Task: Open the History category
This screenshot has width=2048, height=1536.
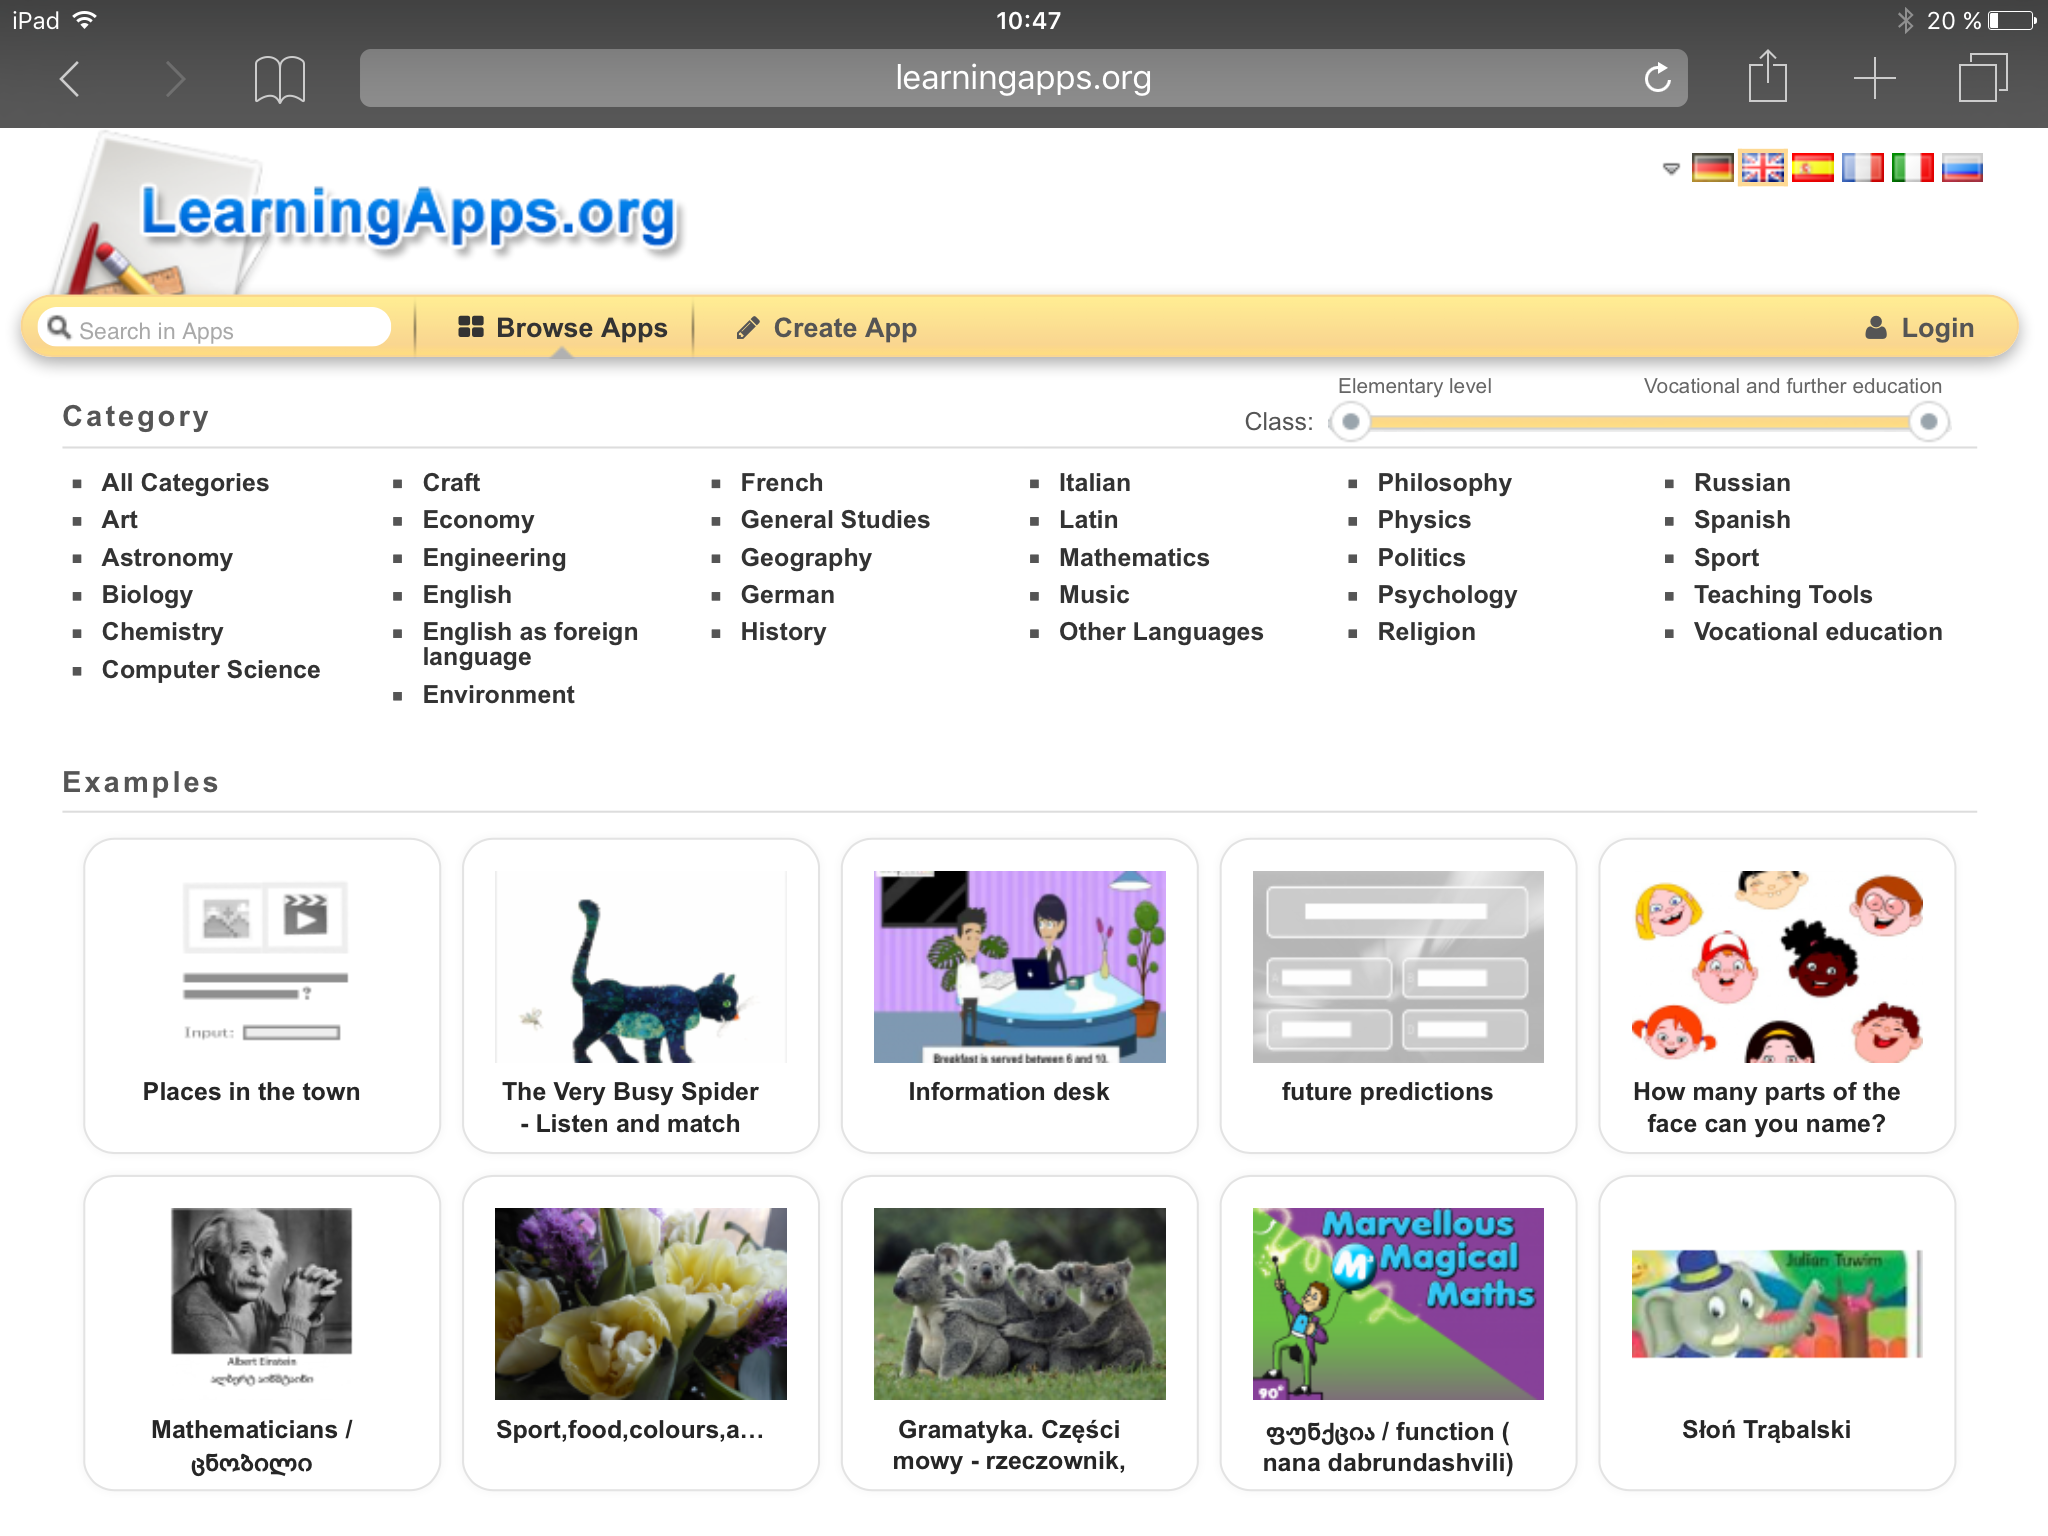Action: click(x=783, y=632)
